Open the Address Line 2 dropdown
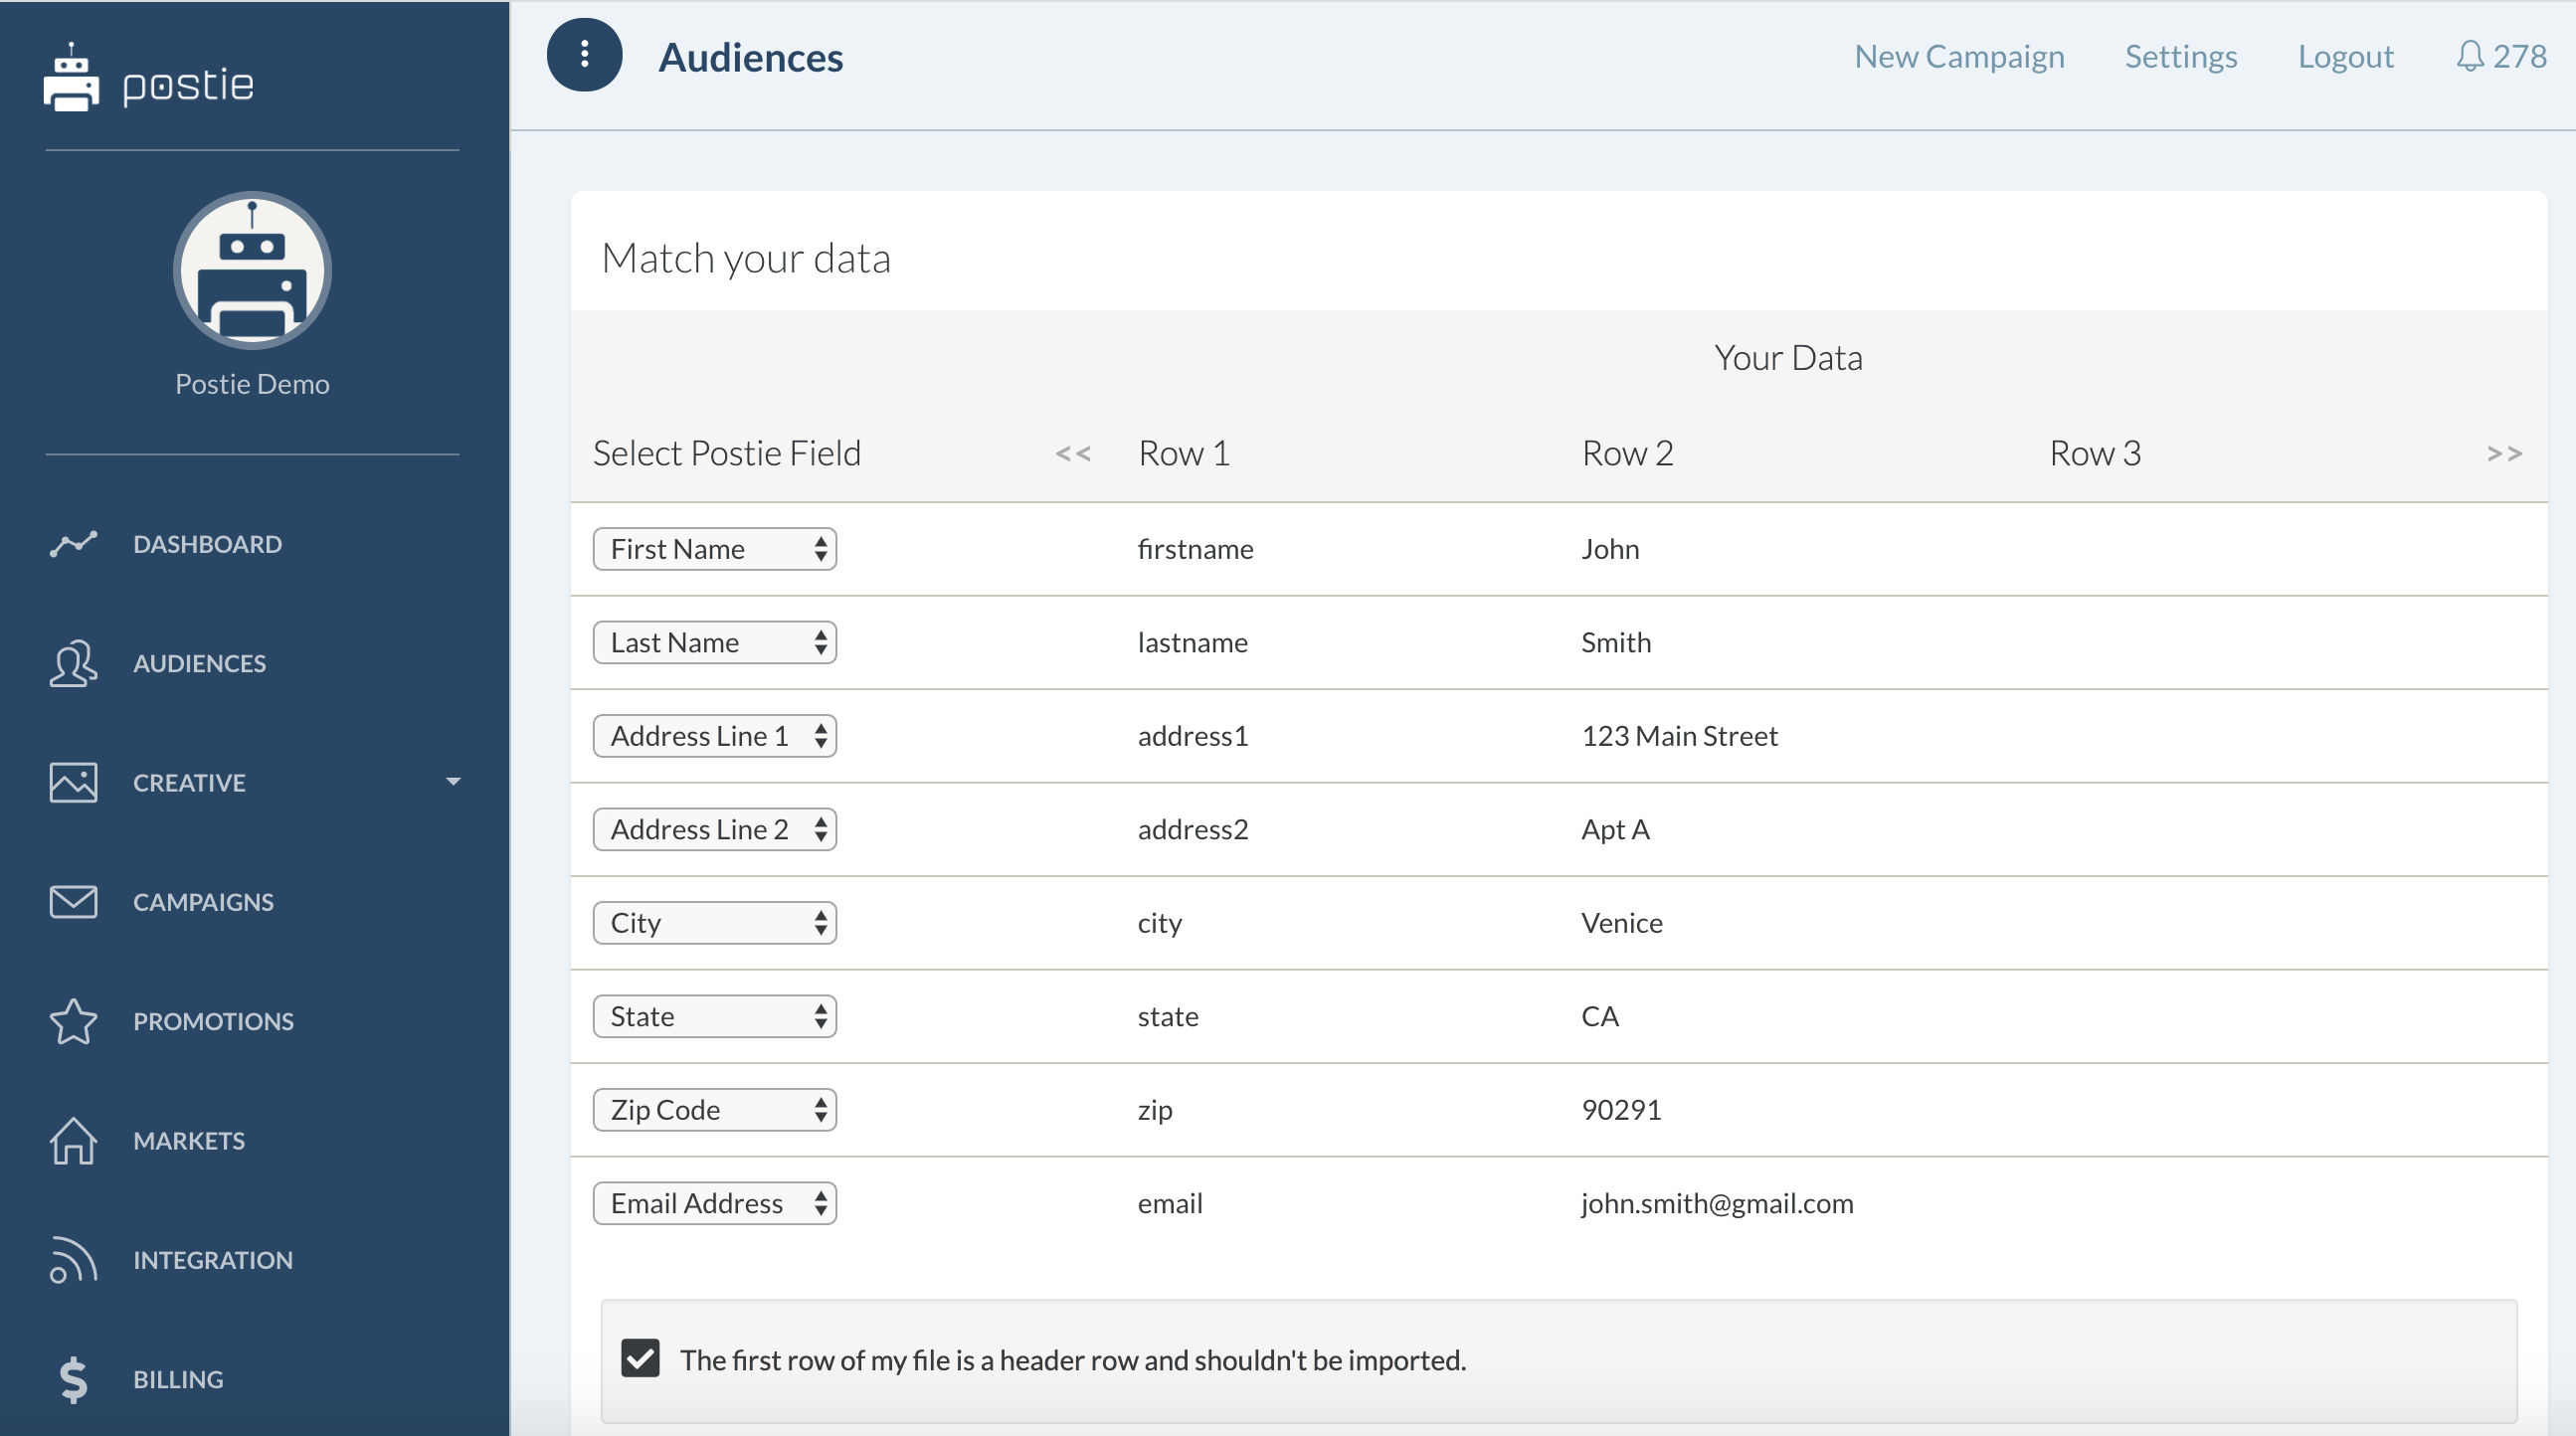The height and width of the screenshot is (1436, 2576). pos(714,829)
